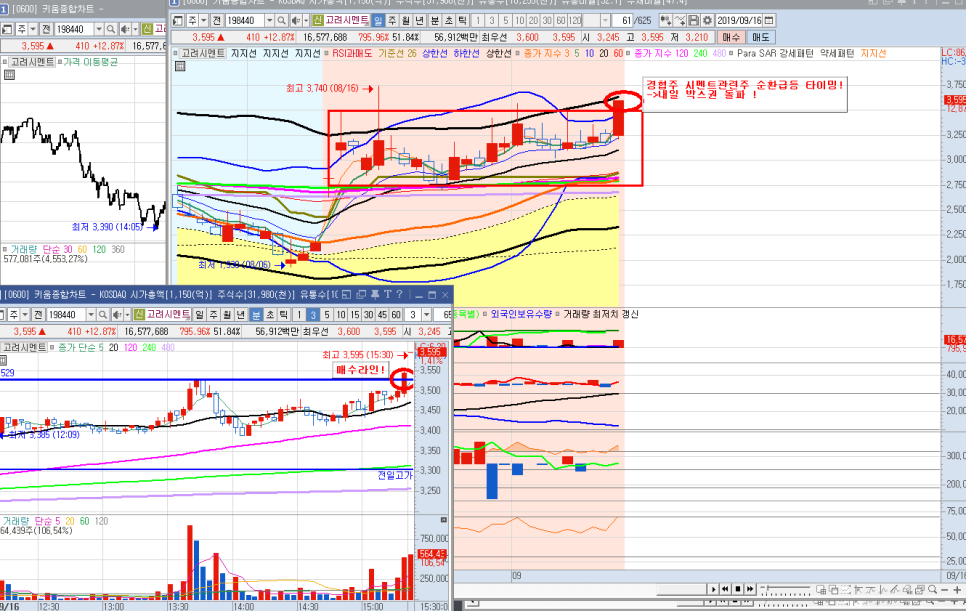Open the 주 dropdown arrow in the minute chart window
Screen dimensions: 966x611
tap(25, 314)
